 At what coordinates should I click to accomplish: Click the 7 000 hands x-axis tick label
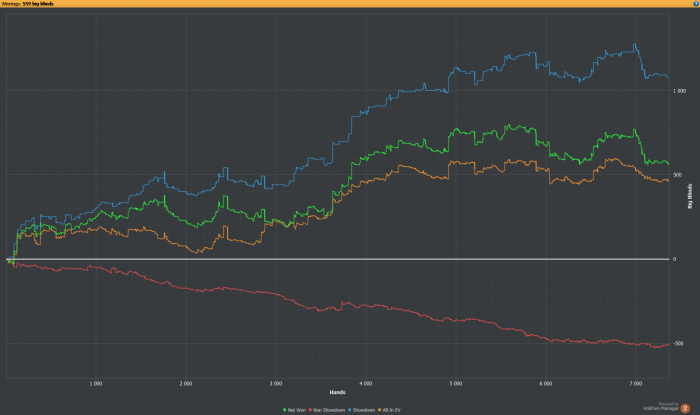click(636, 384)
